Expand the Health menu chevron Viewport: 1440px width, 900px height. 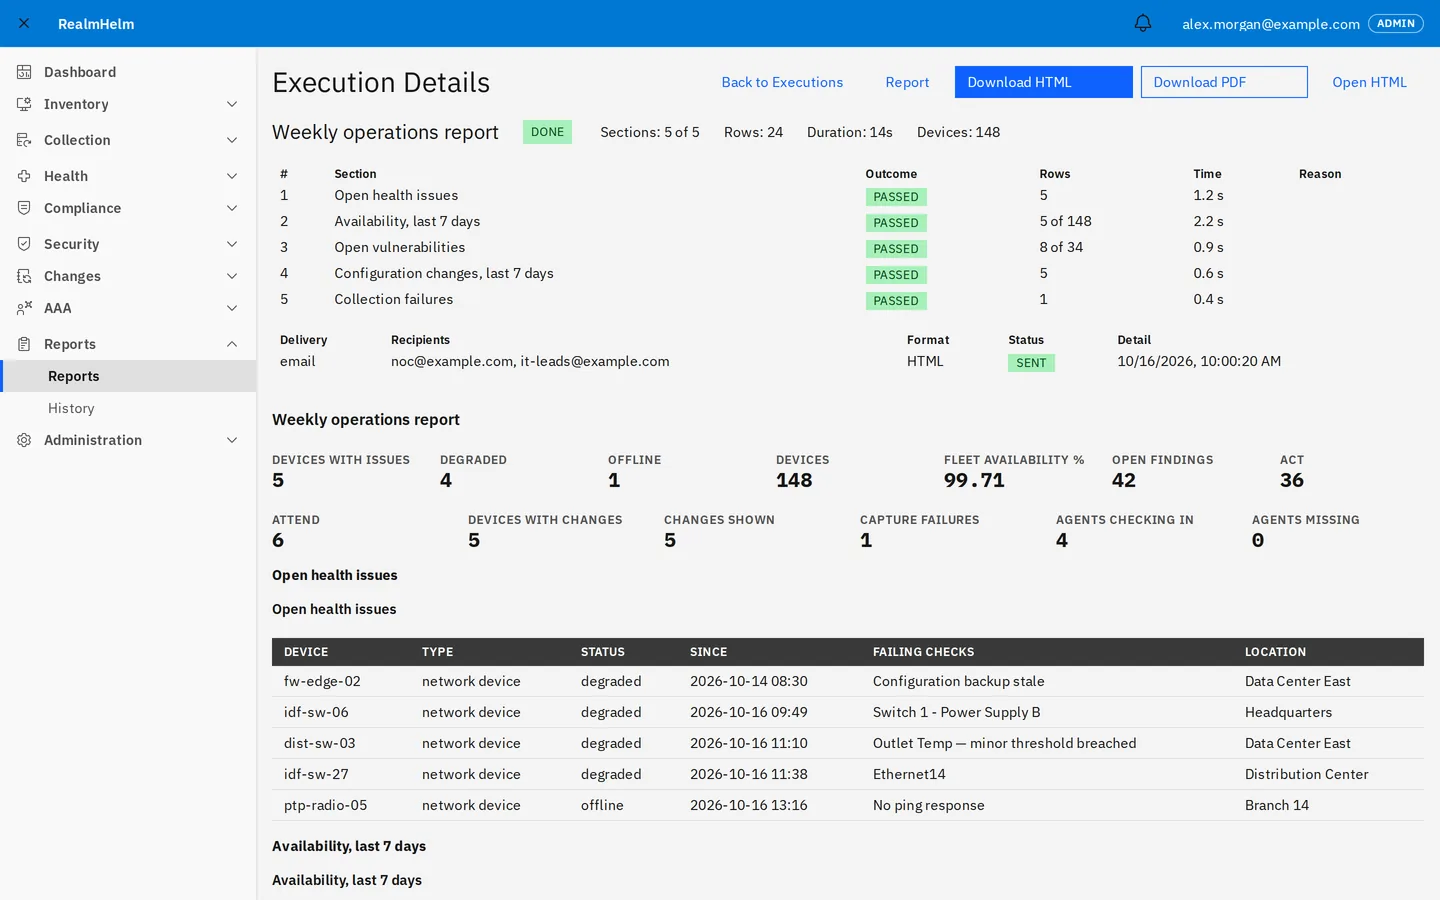coord(232,176)
